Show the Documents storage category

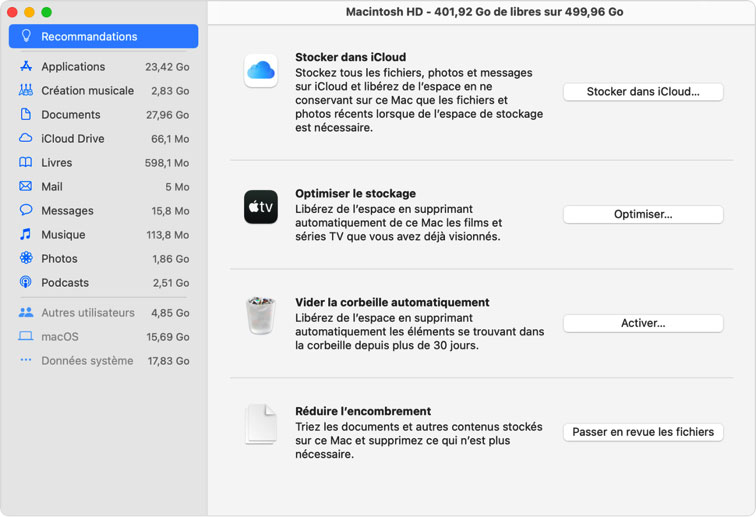coord(103,115)
